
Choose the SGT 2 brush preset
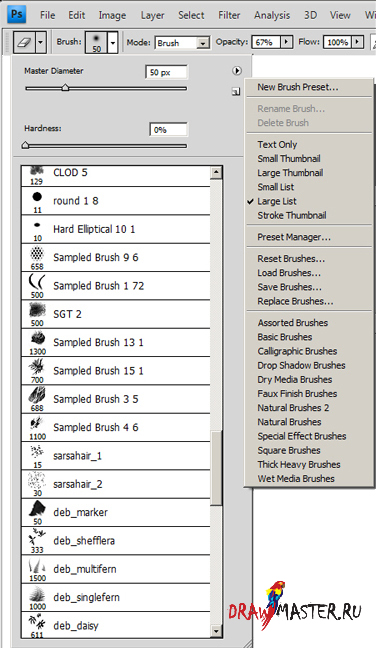tap(116, 314)
